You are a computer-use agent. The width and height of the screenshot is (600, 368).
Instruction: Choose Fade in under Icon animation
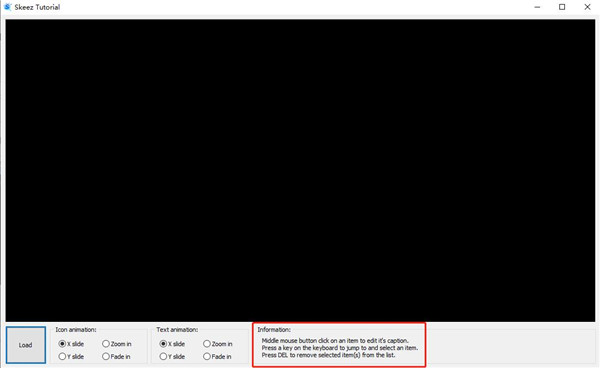[x=116, y=356]
